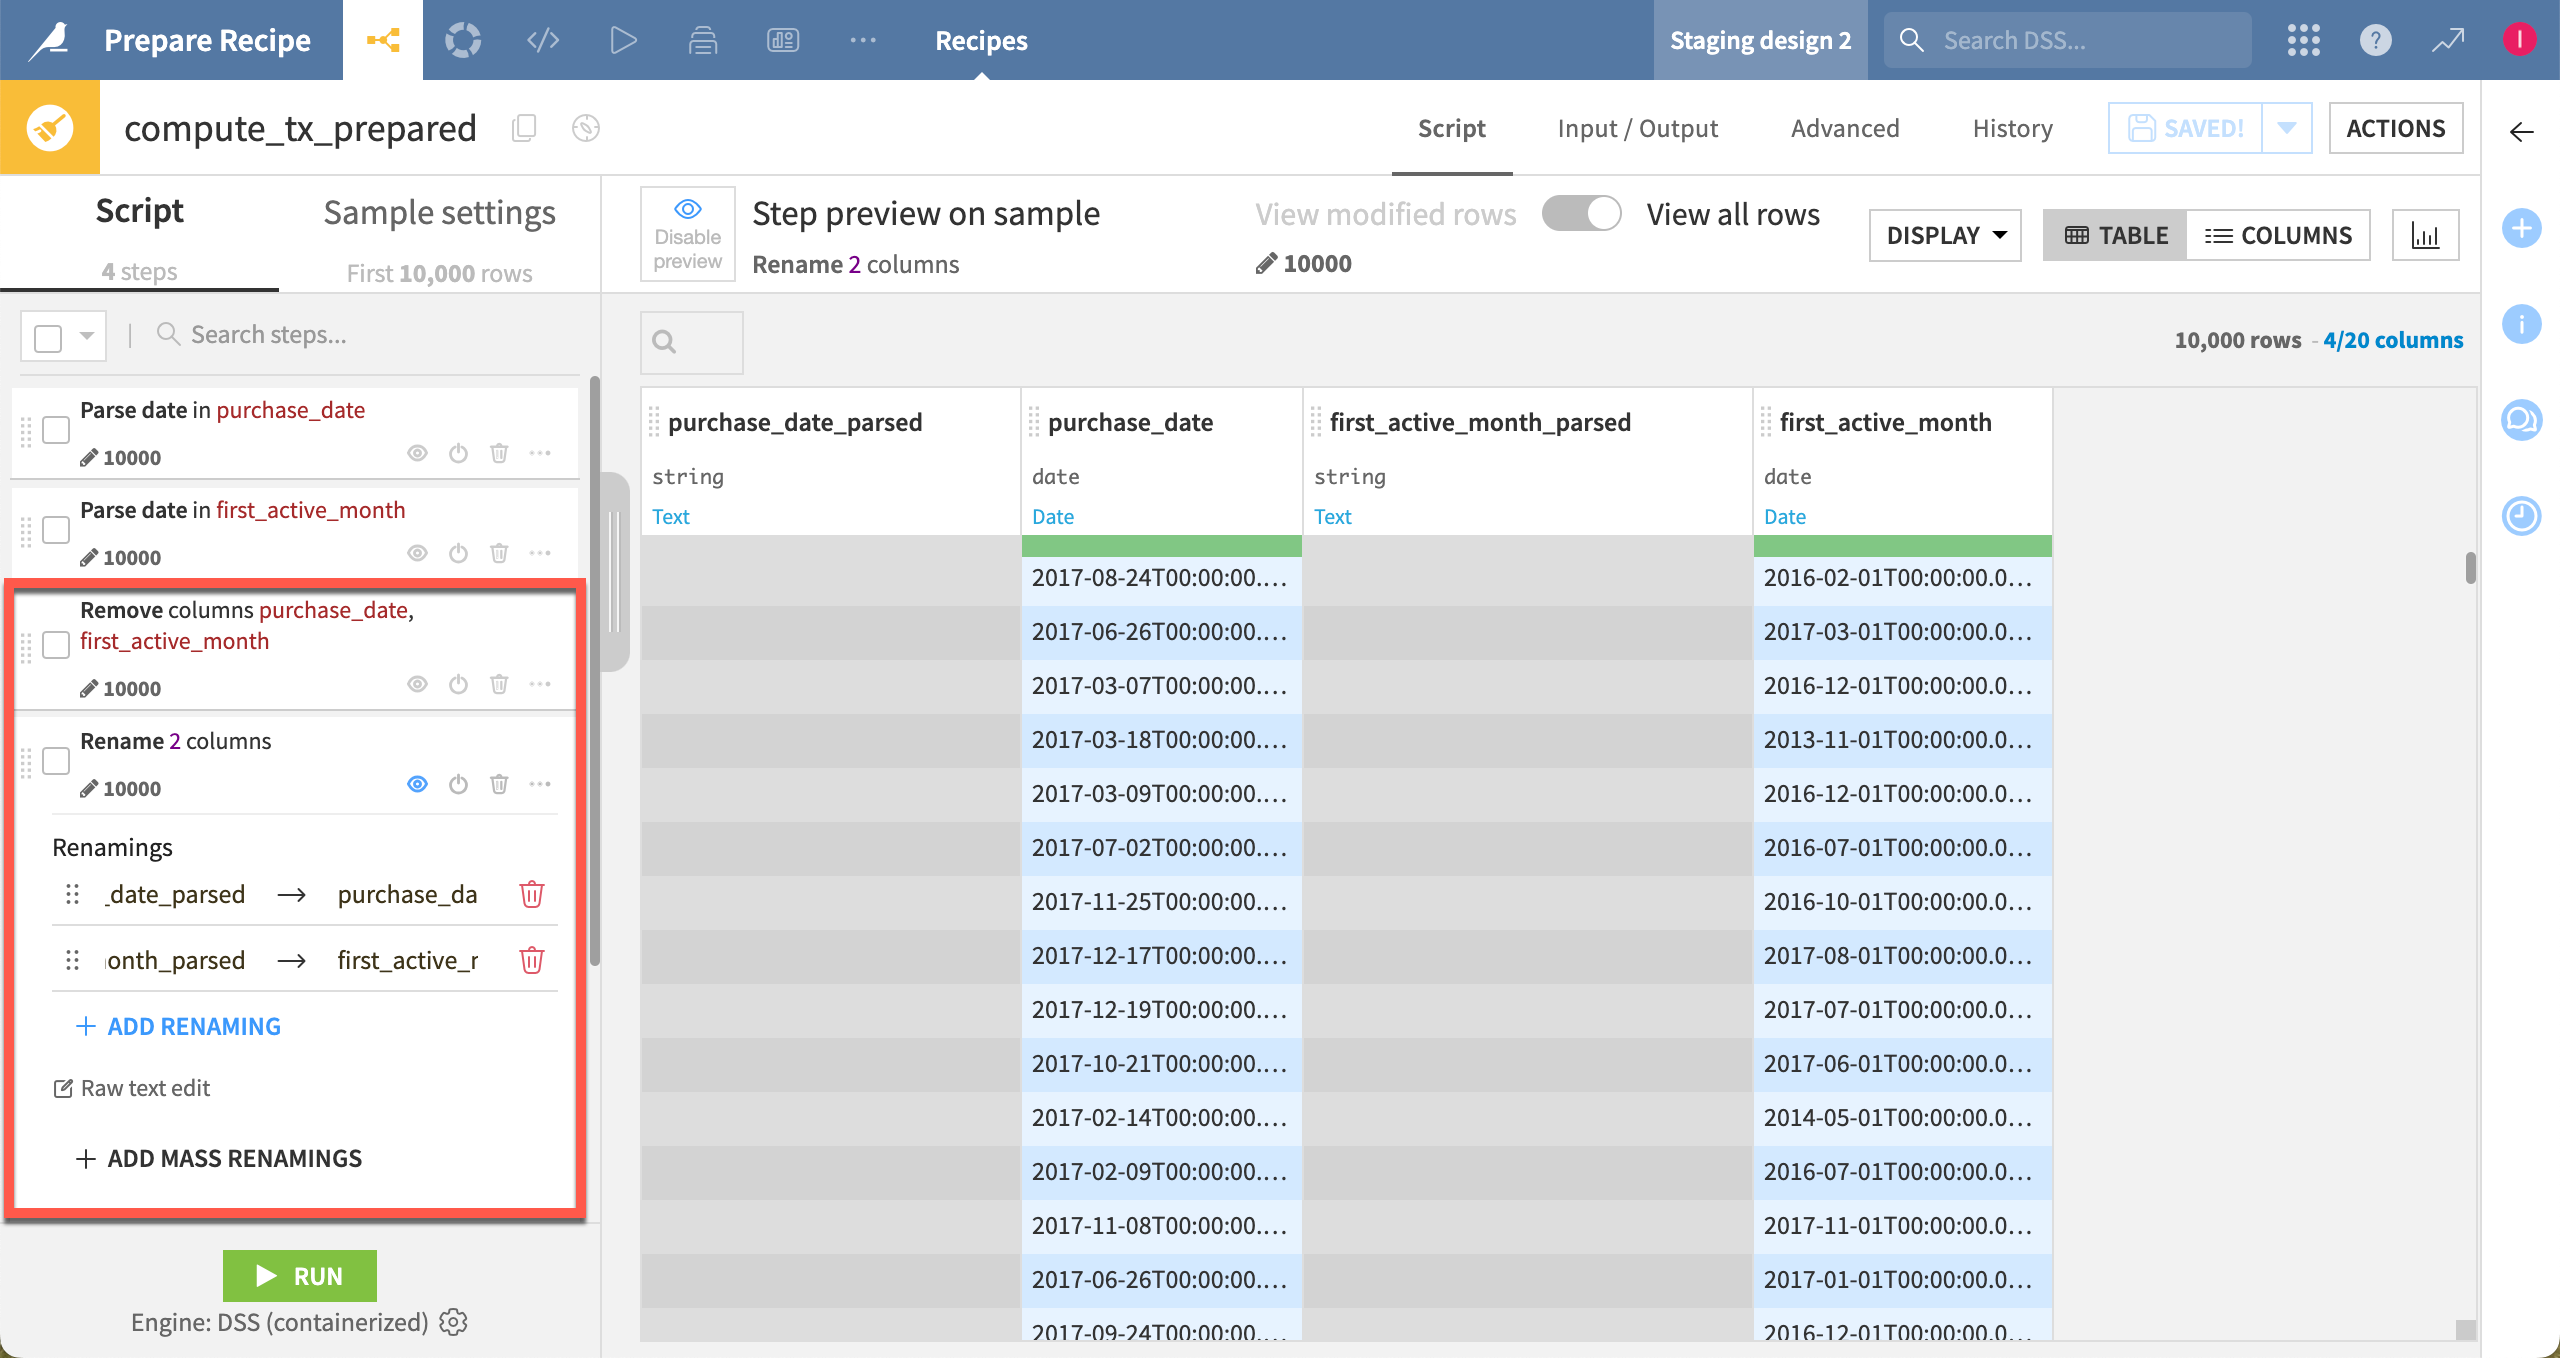2560x1358 pixels.
Task: Open the chart analysis icon button
Action: pyautogui.click(x=2426, y=235)
